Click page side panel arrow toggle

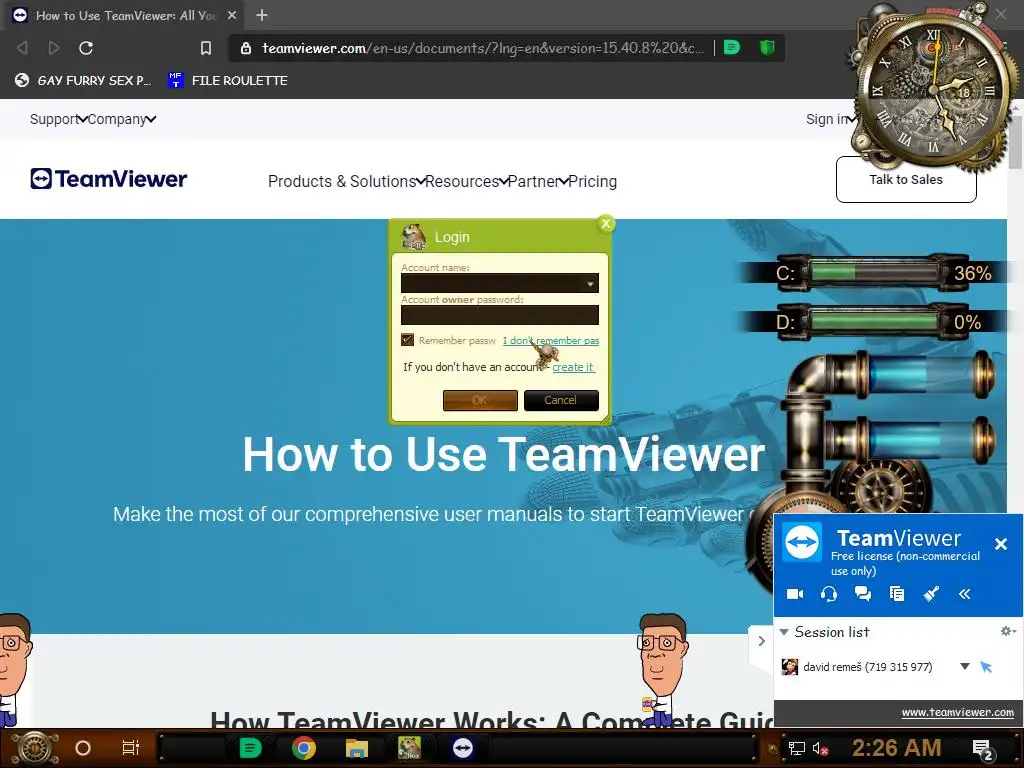click(x=761, y=641)
